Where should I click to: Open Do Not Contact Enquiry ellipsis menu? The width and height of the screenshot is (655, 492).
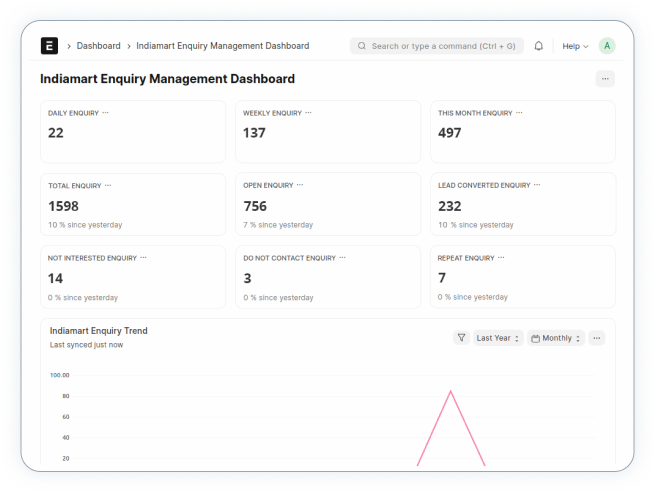[x=343, y=258]
